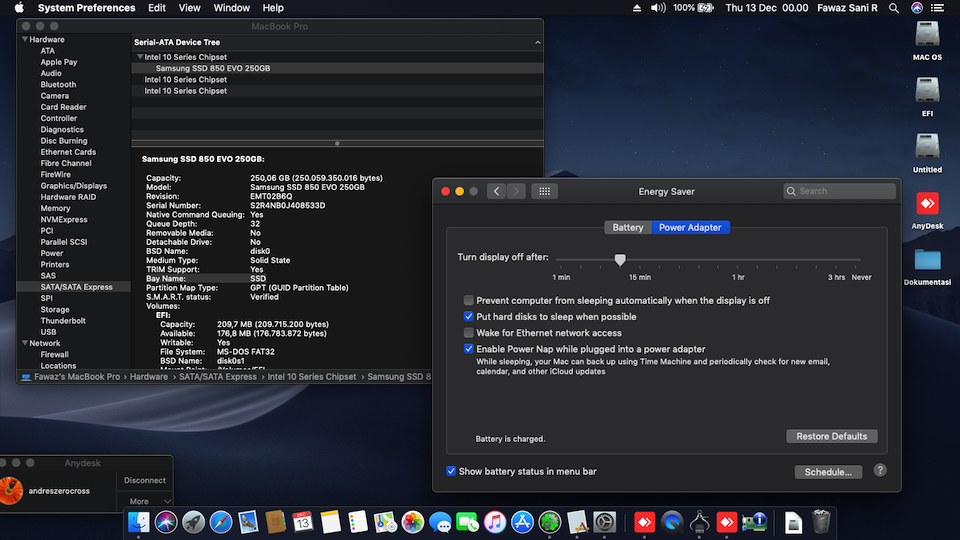The width and height of the screenshot is (960, 540).
Task: Open the Energy Saver help question mark
Action: click(x=880, y=470)
